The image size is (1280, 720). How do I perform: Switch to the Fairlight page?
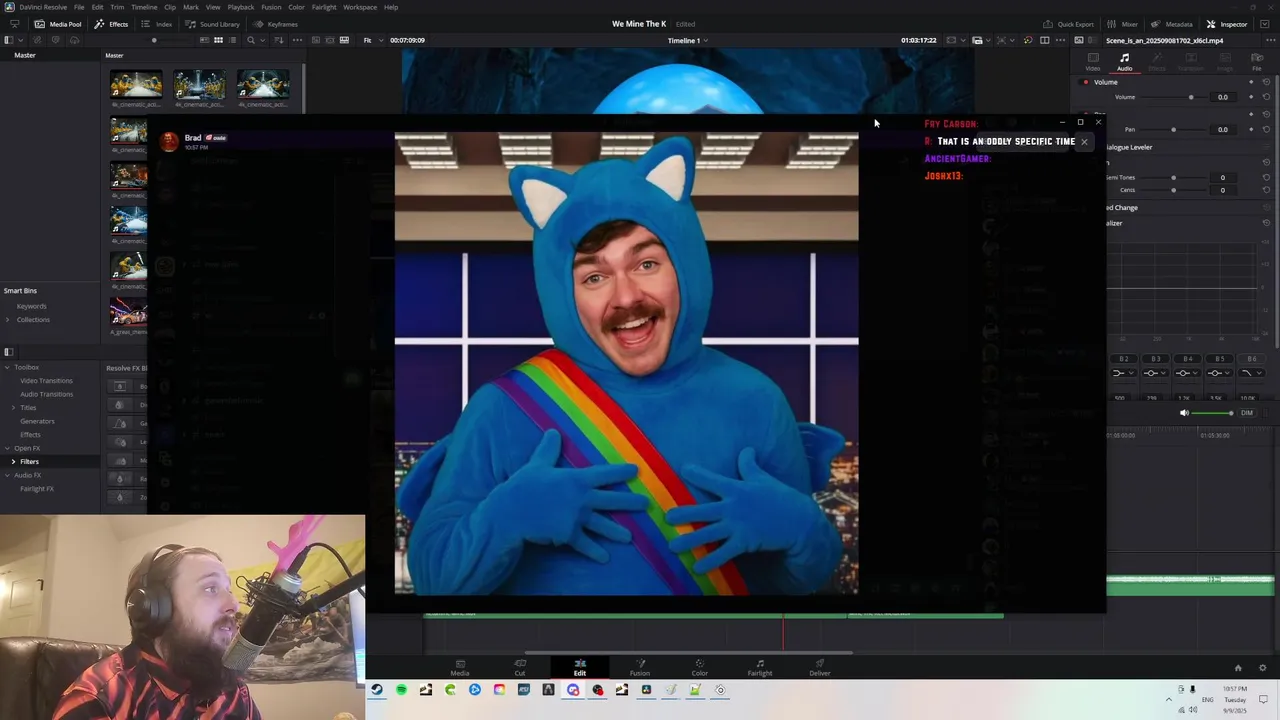pyautogui.click(x=760, y=667)
